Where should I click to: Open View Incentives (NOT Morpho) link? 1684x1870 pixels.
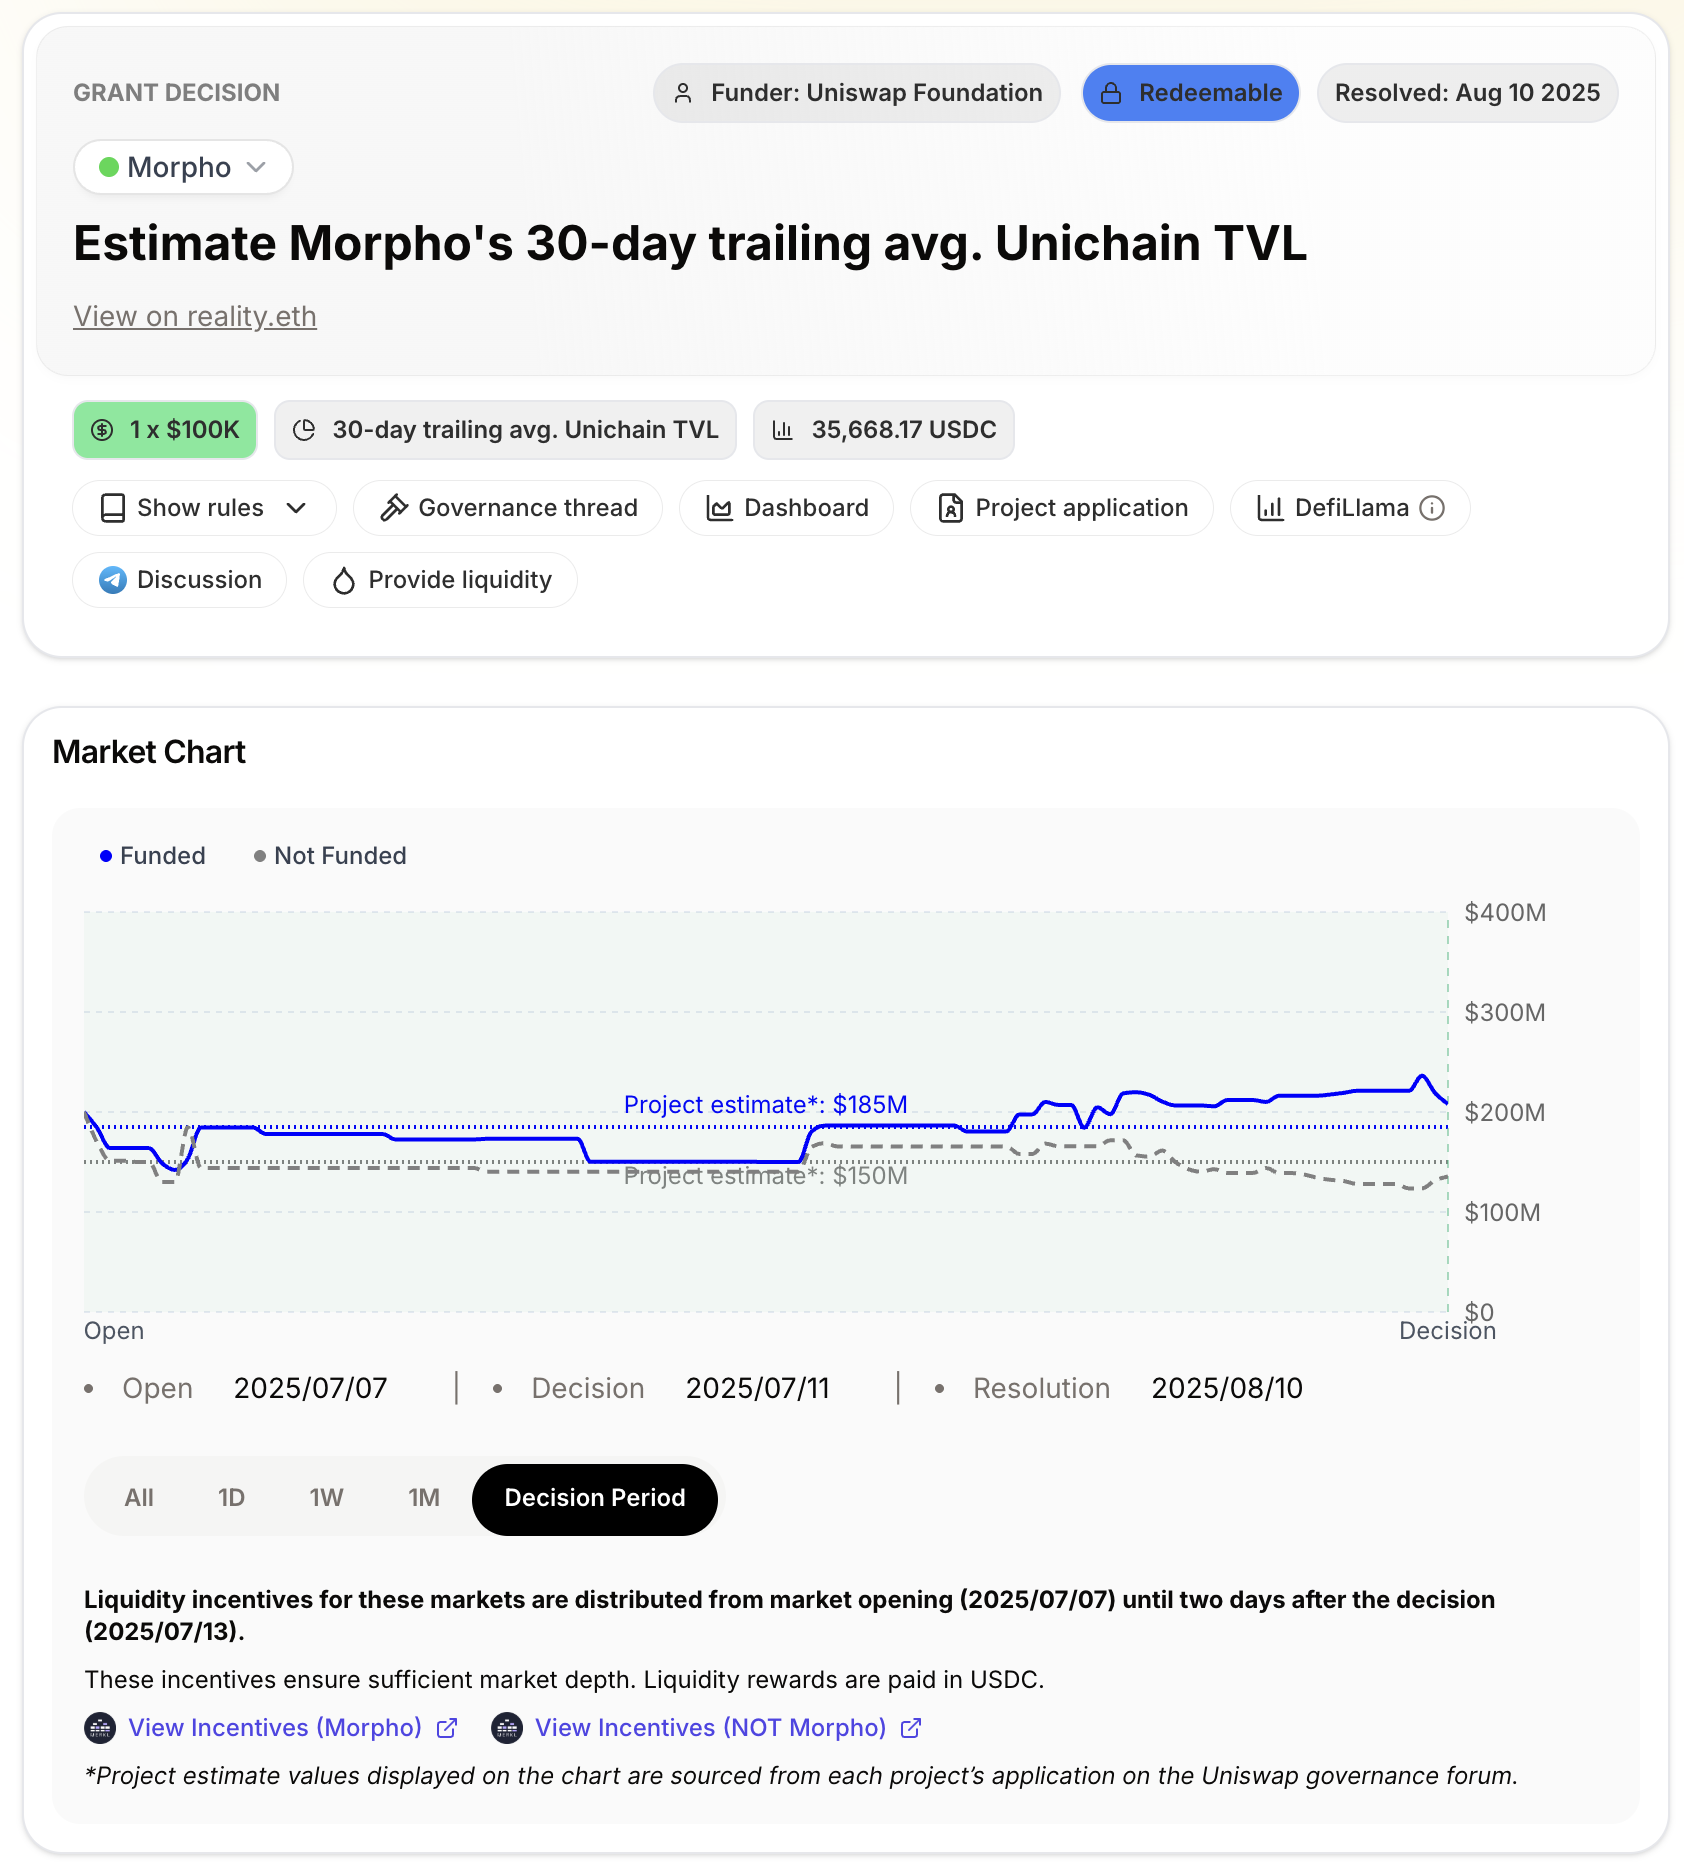[710, 1728]
